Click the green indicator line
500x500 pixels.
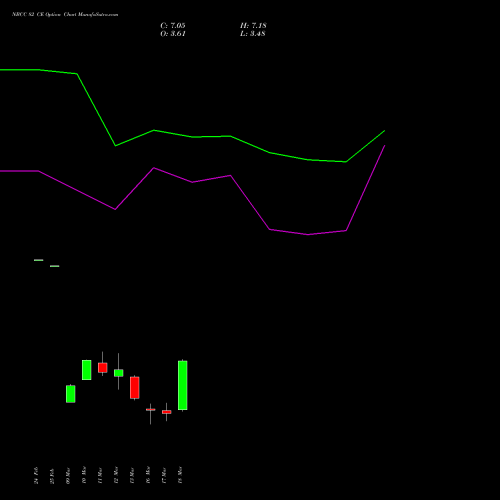(192, 137)
